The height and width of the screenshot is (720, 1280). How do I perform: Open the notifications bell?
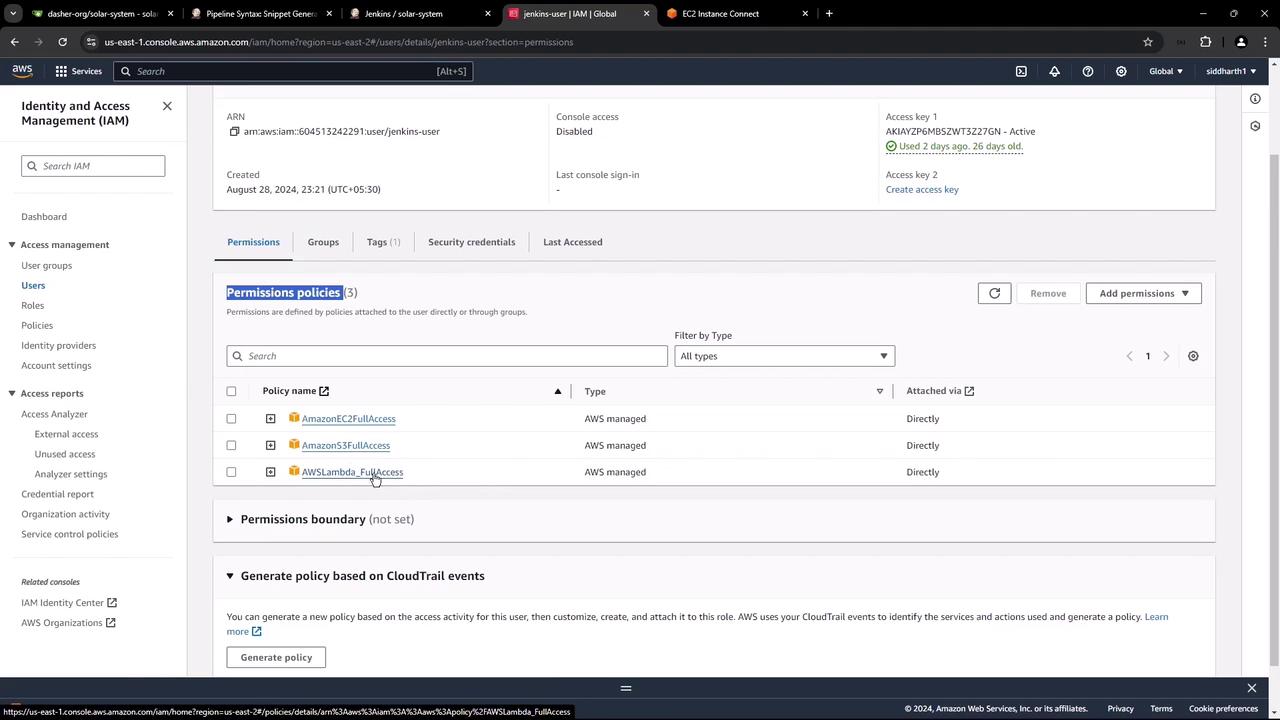[x=1054, y=71]
